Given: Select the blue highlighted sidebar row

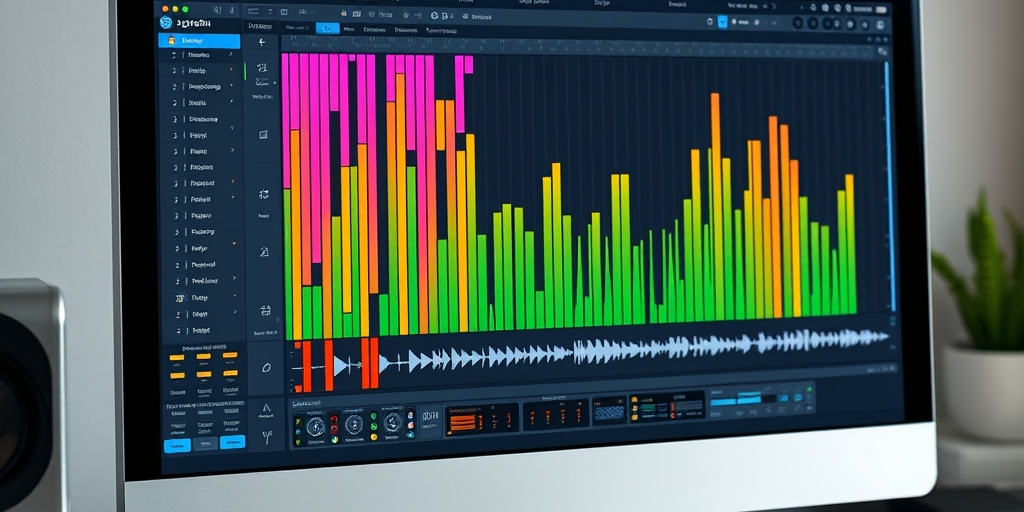Looking at the screenshot, I should [x=199, y=40].
